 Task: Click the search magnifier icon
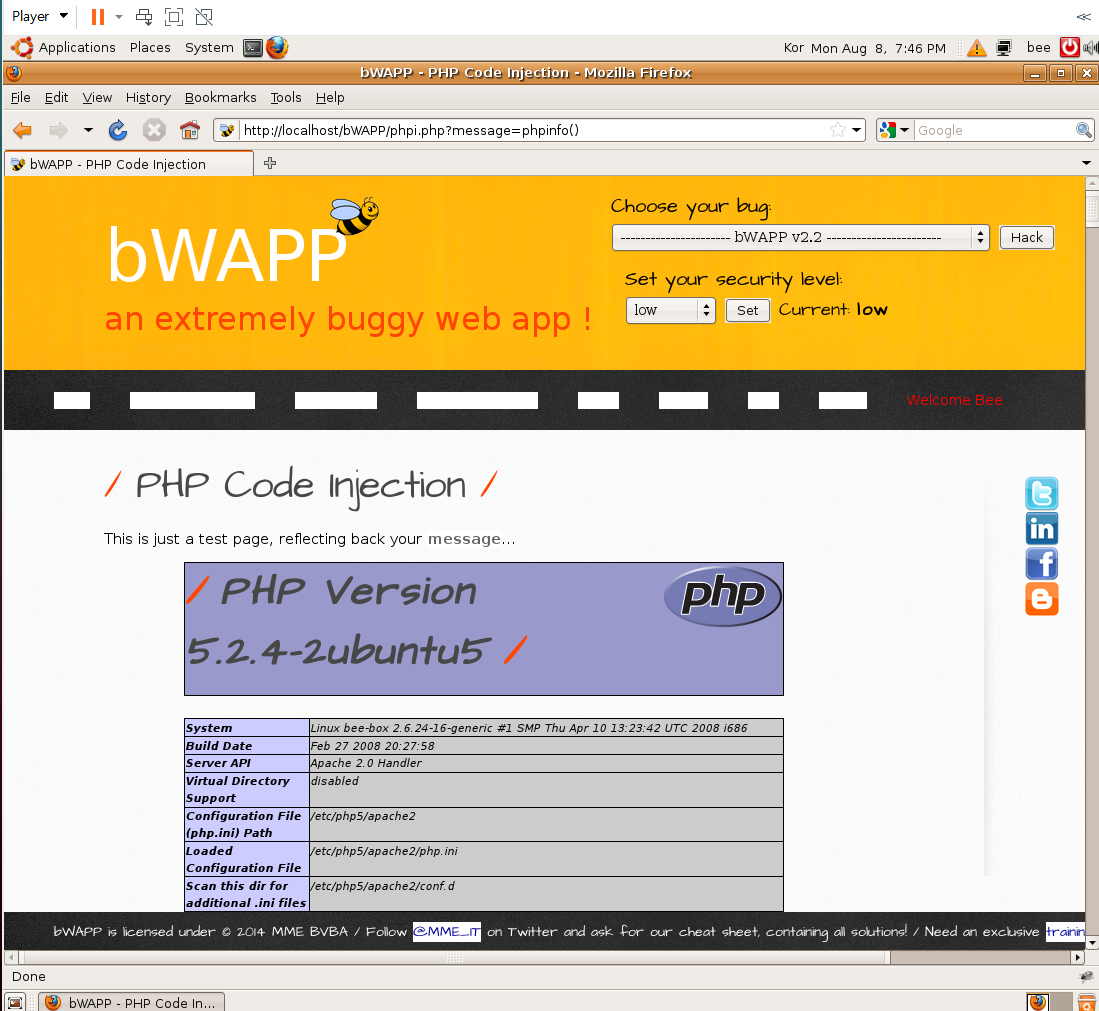point(1084,130)
